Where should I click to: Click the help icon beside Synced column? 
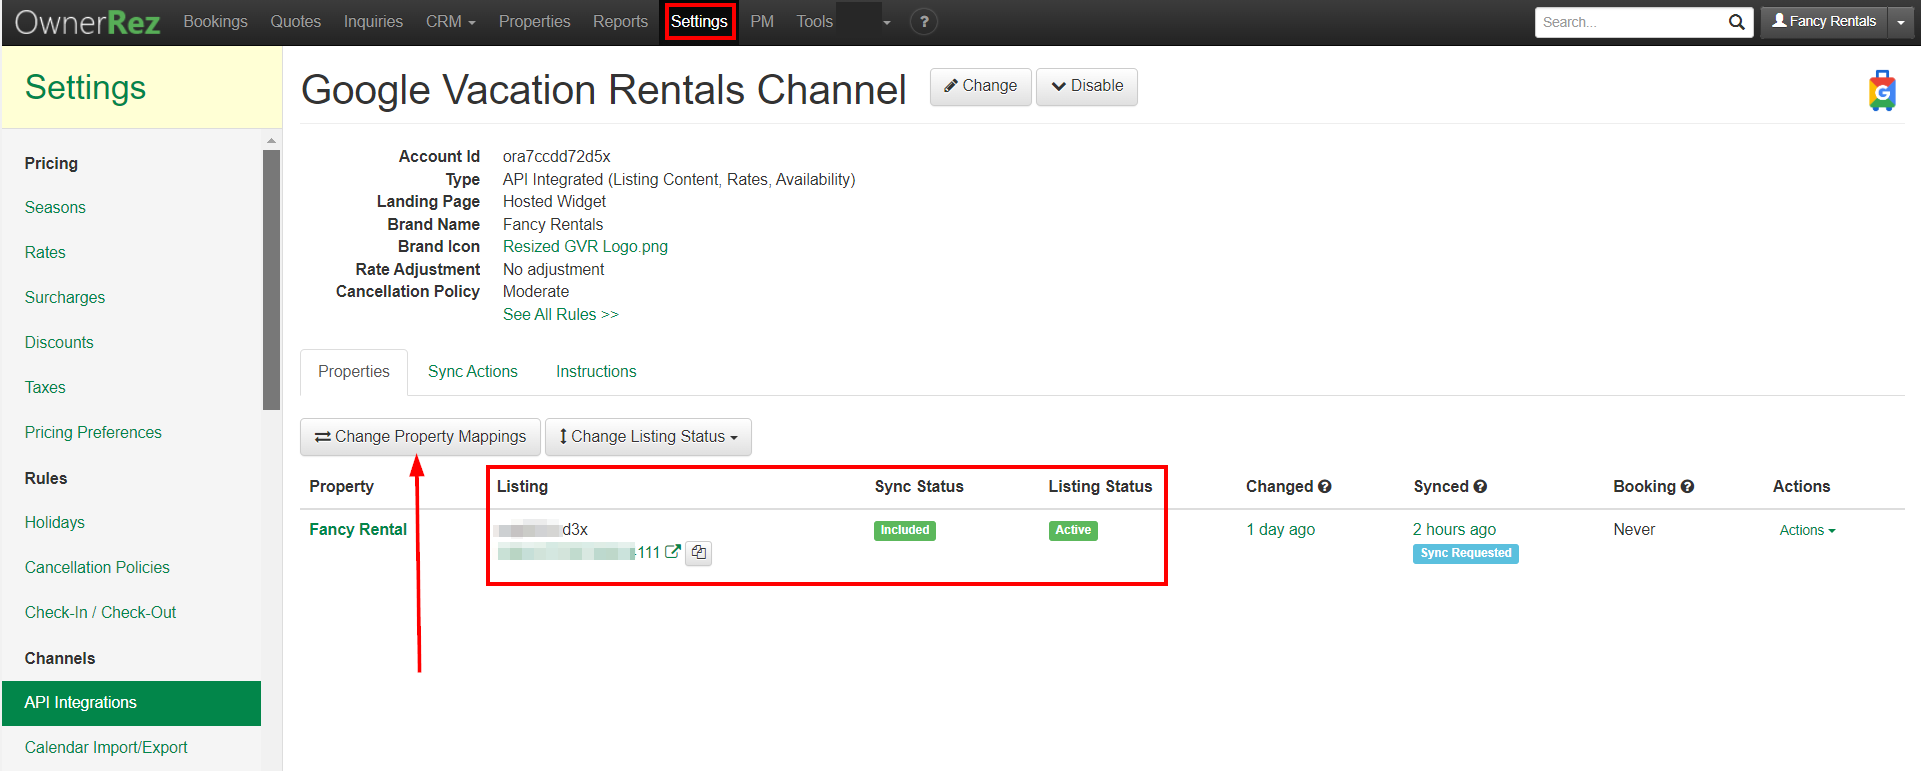1481,487
